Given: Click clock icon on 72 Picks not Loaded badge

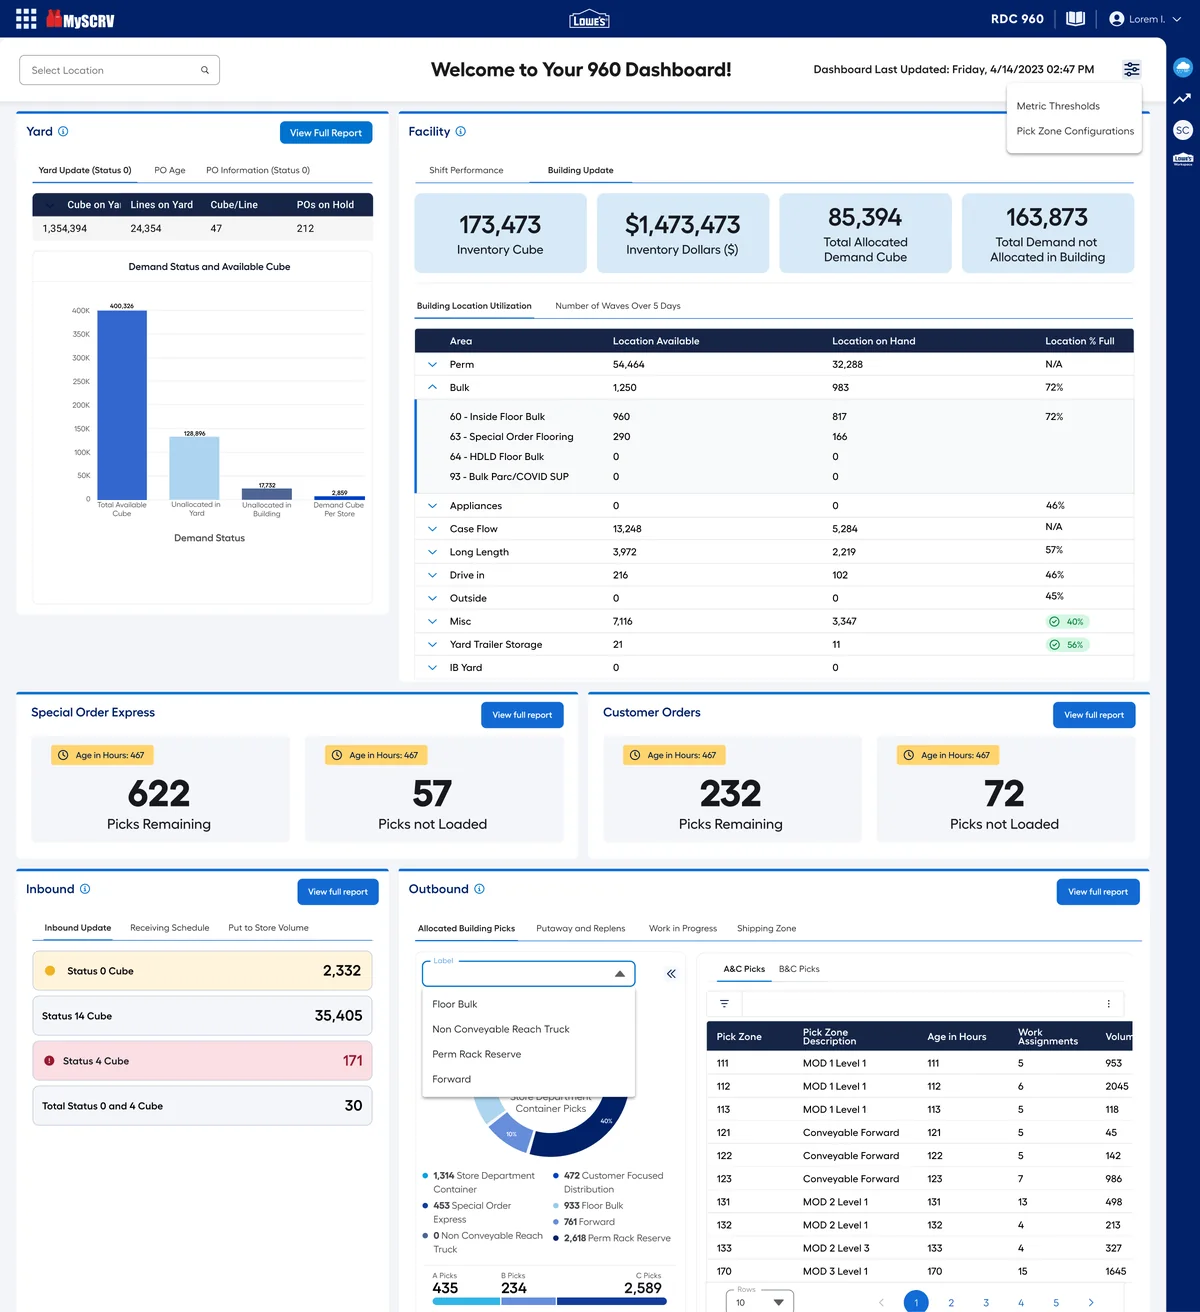Looking at the screenshot, I should (909, 755).
